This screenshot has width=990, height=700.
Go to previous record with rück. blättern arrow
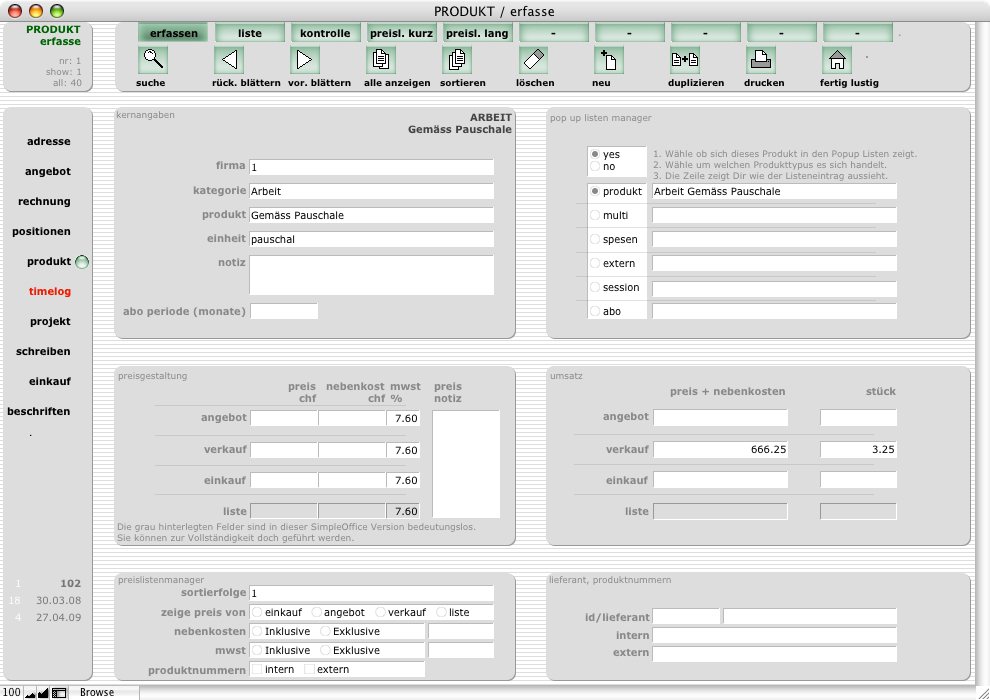click(x=229, y=60)
